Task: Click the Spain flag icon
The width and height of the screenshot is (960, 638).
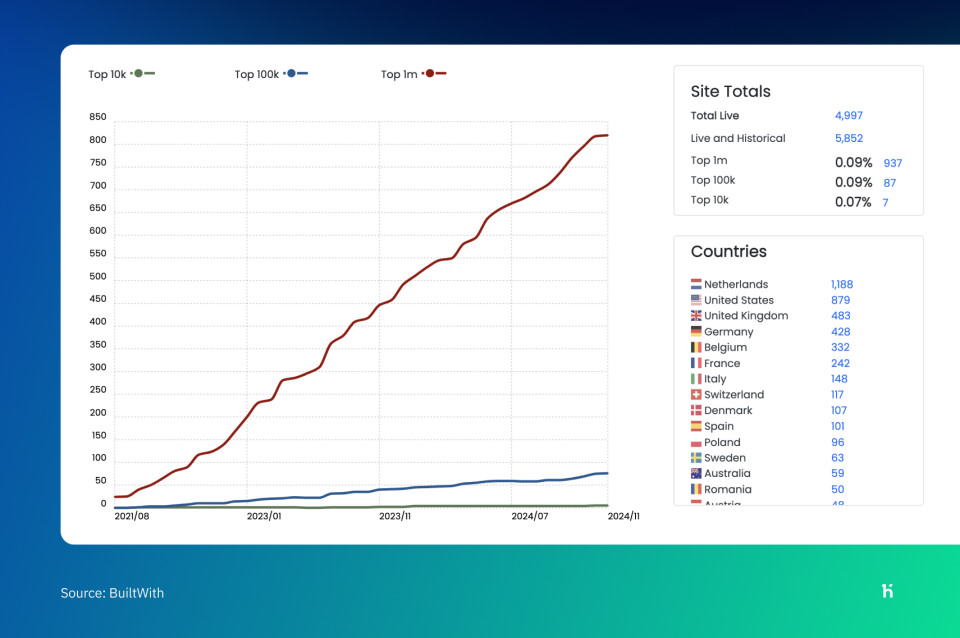Action: [x=694, y=426]
